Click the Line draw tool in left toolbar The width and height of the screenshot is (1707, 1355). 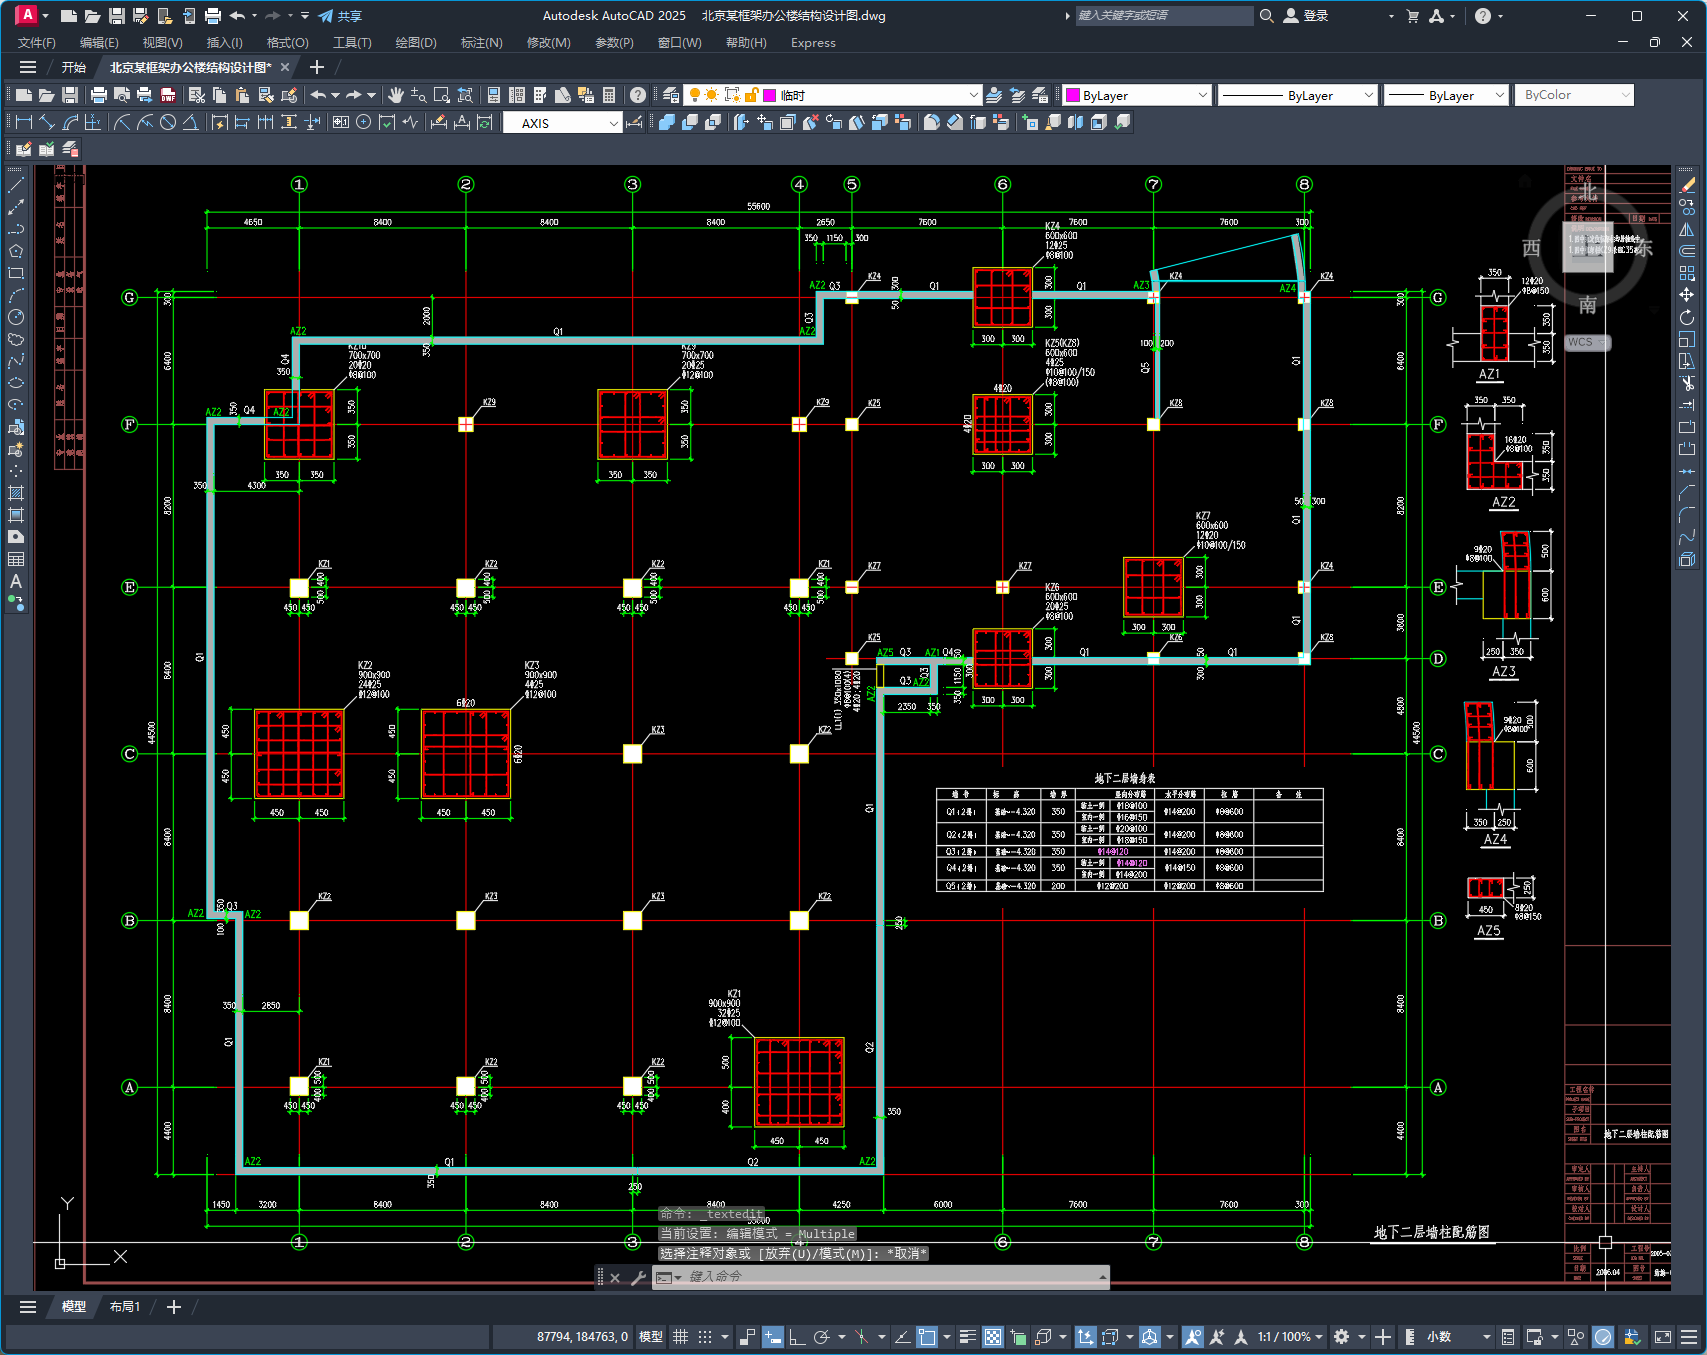click(x=16, y=186)
